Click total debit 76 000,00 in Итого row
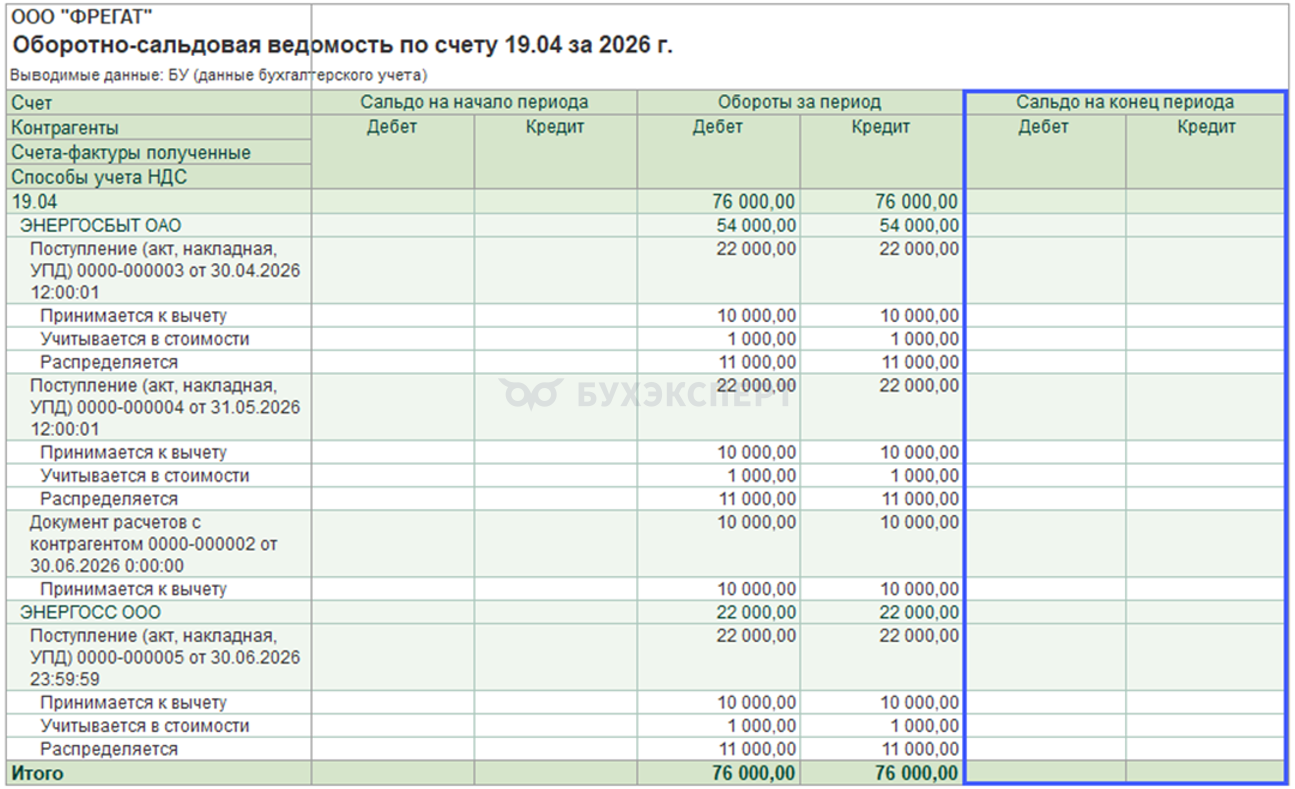The width and height of the screenshot is (1295, 789). tap(754, 773)
